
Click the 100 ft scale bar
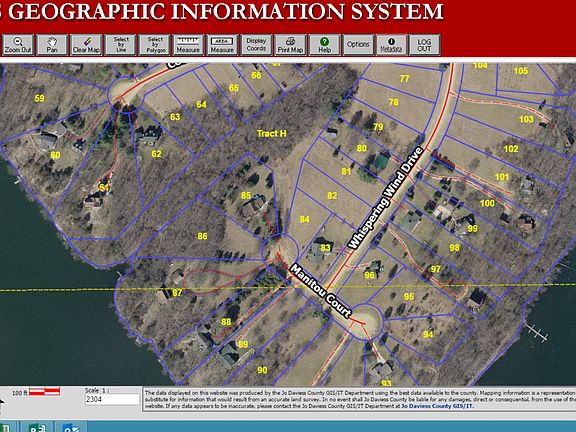click(x=44, y=392)
